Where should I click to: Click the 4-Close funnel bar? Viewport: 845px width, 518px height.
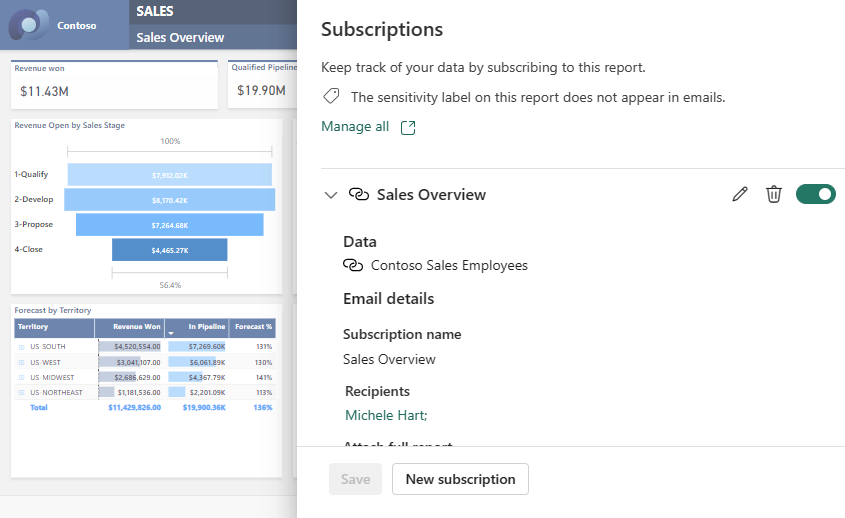coord(170,250)
